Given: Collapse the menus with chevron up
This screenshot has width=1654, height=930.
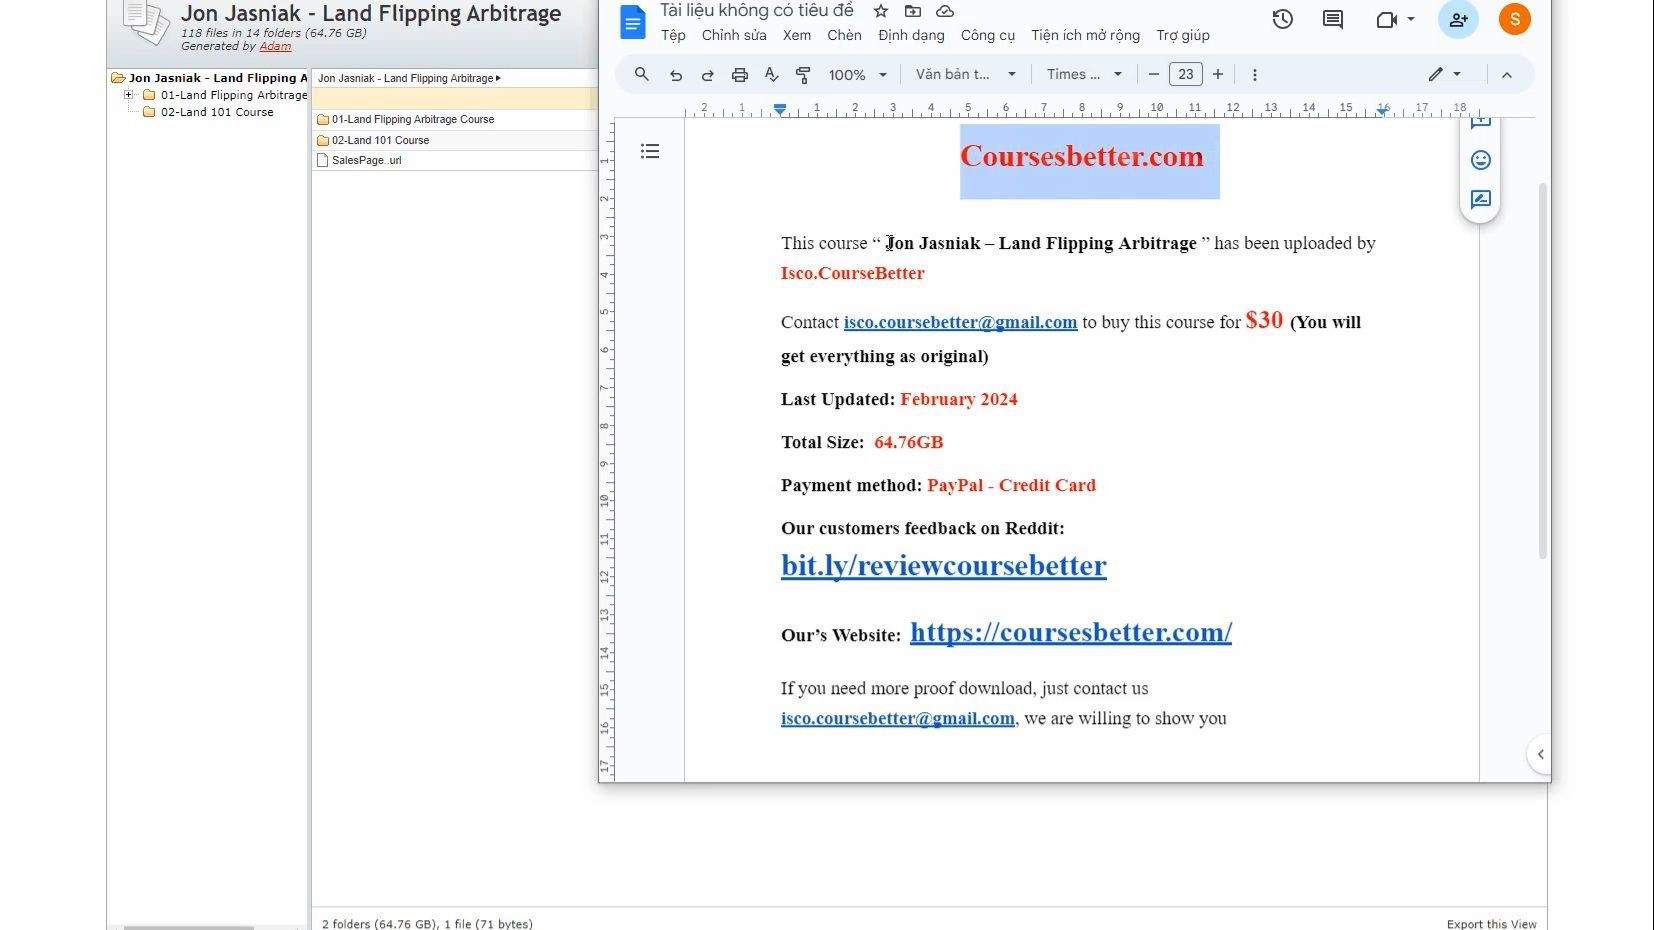Looking at the screenshot, I should (x=1507, y=75).
